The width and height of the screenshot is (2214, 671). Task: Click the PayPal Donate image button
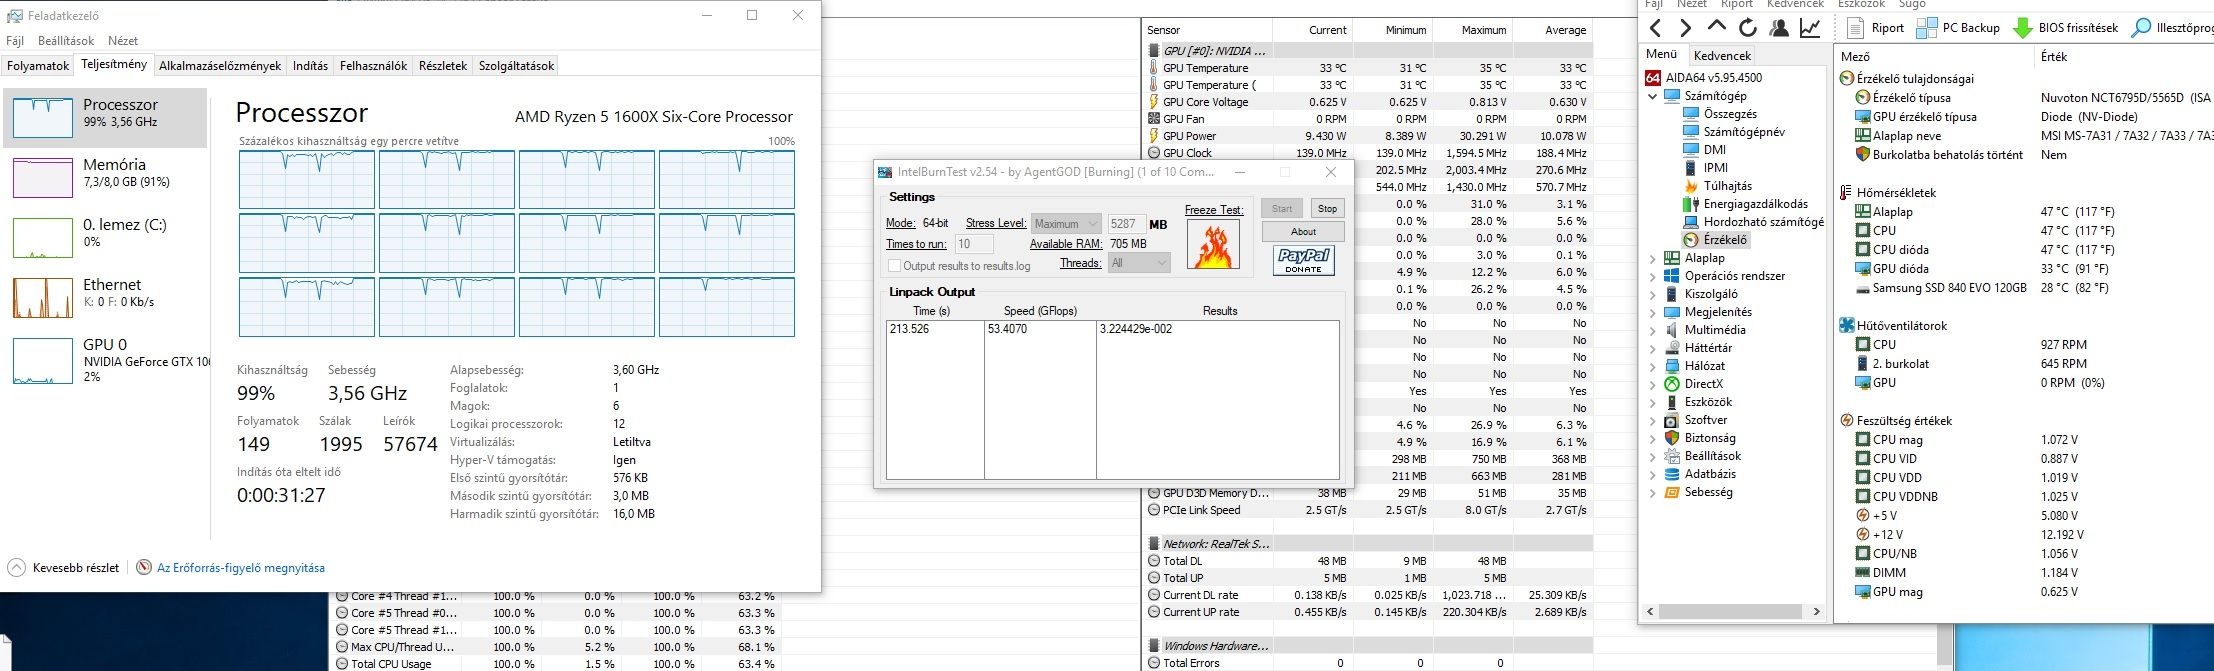point(1304,260)
